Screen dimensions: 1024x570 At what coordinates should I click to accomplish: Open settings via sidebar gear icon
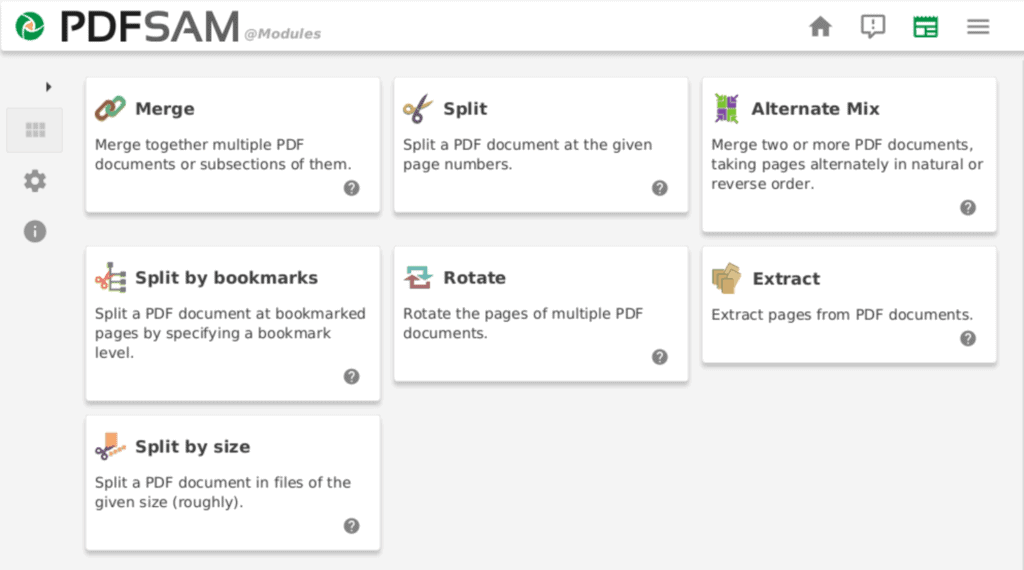35,181
